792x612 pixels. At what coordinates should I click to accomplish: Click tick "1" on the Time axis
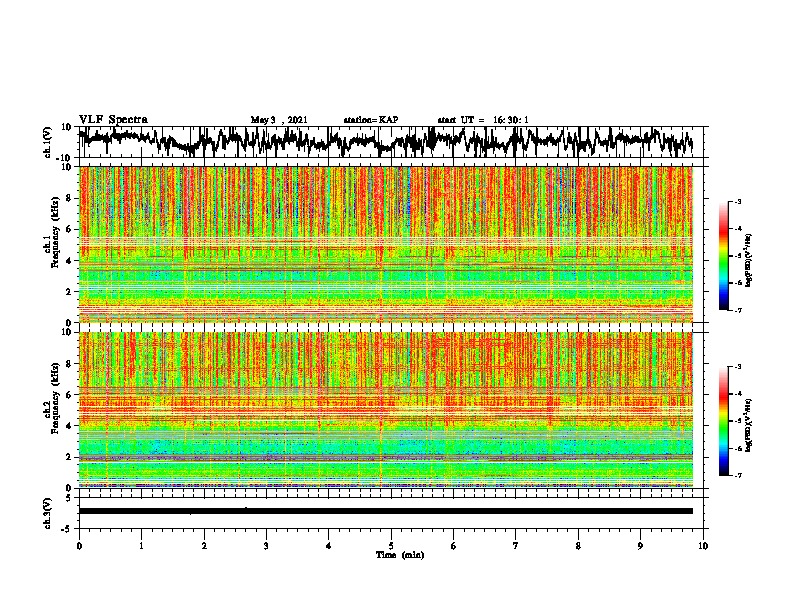141,546
